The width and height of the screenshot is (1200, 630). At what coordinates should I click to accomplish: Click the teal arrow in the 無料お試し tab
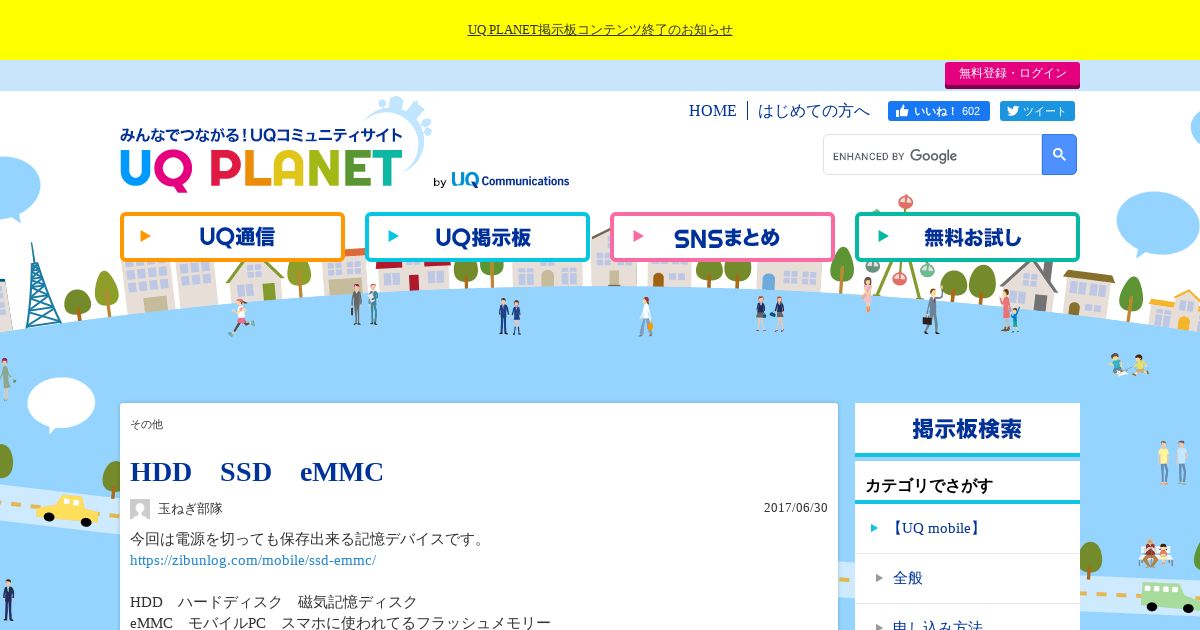pos(884,237)
